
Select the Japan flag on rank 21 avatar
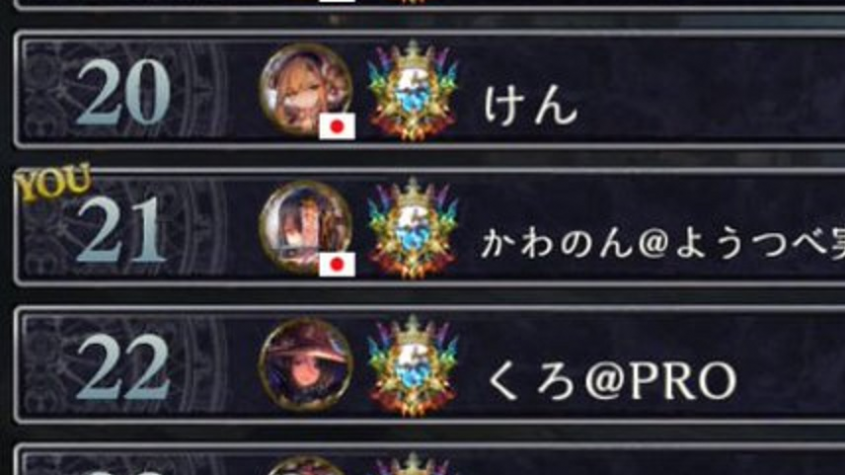337,264
